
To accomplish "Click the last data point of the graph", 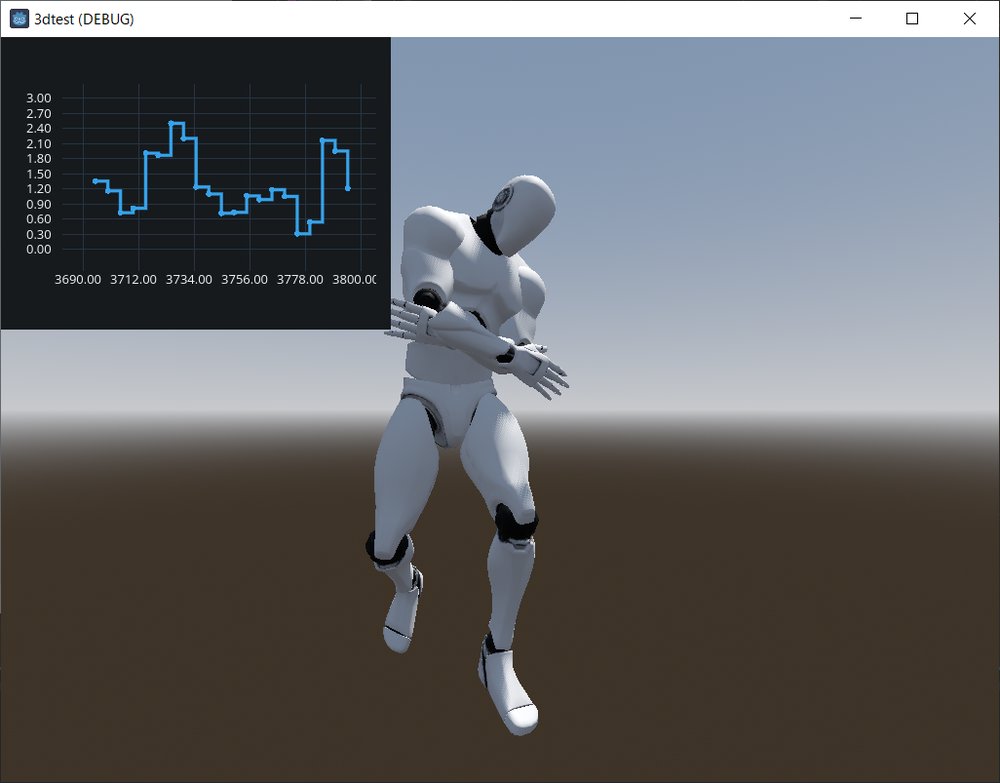I will pyautogui.click(x=348, y=189).
